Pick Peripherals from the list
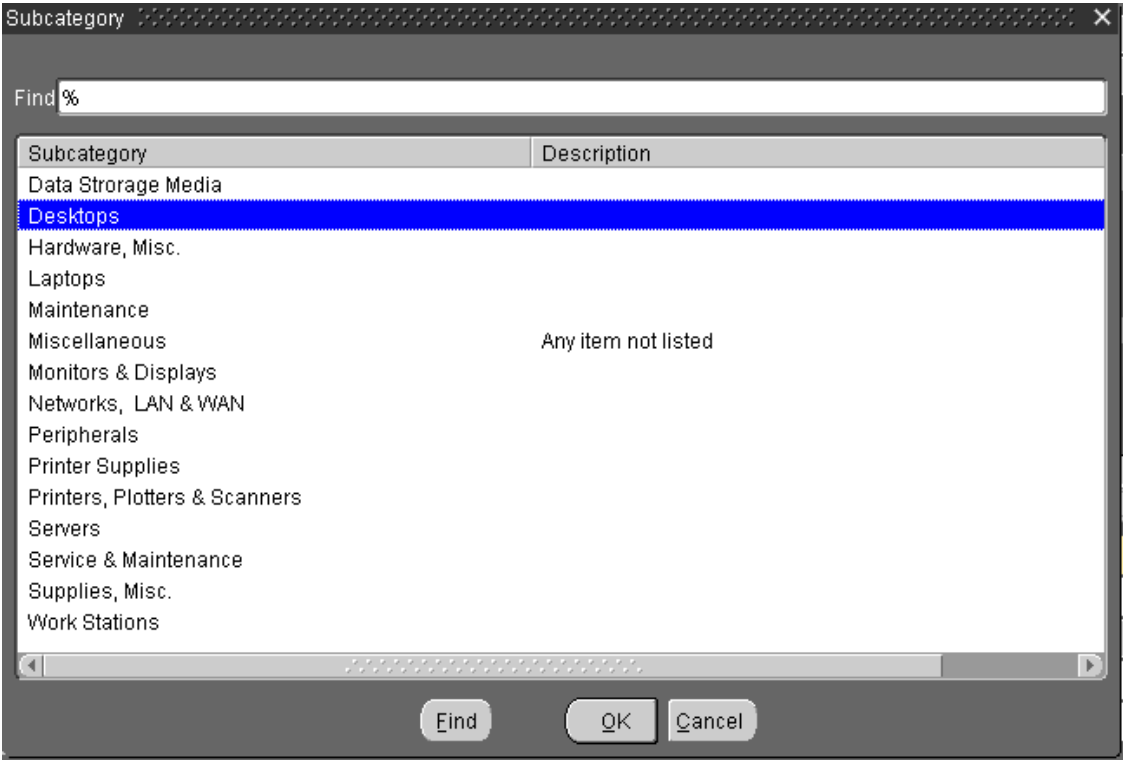Viewport: 1123px width, 762px height. (x=83, y=435)
